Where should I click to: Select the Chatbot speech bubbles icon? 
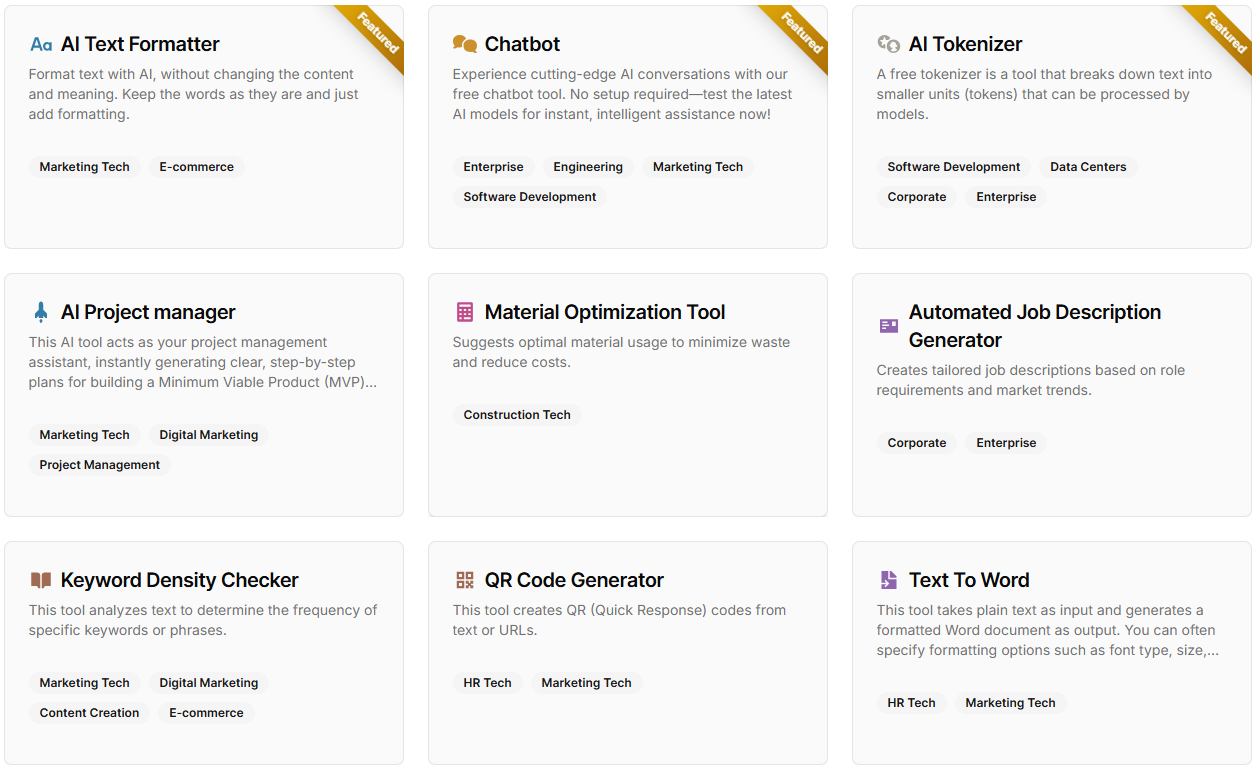[464, 44]
